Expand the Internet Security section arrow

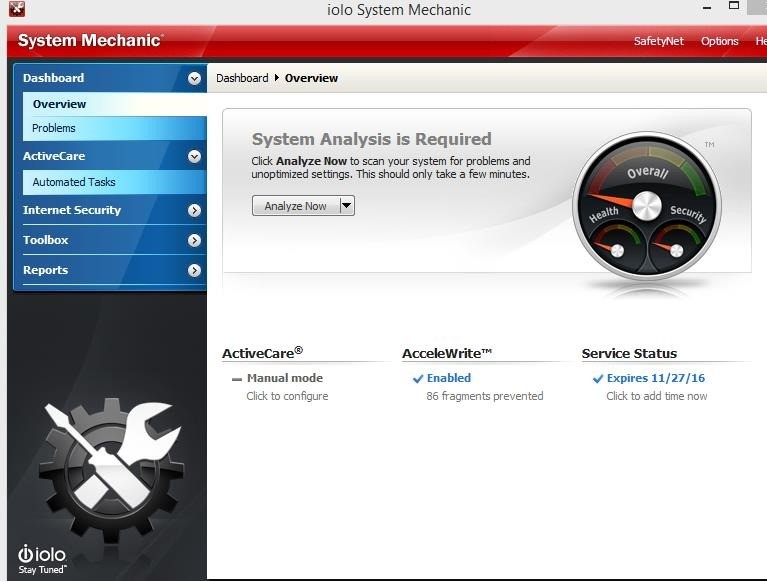194,210
